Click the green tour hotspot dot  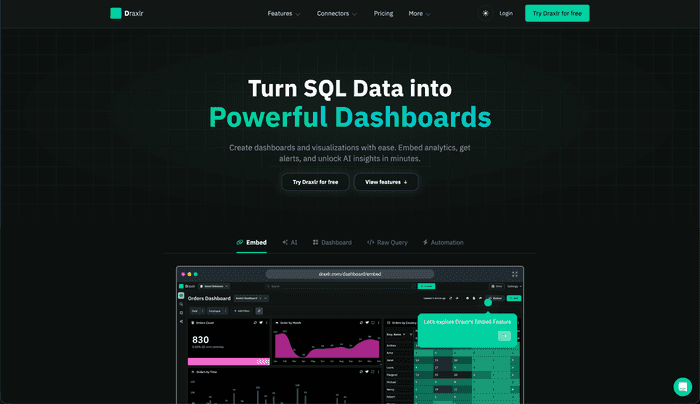488,303
